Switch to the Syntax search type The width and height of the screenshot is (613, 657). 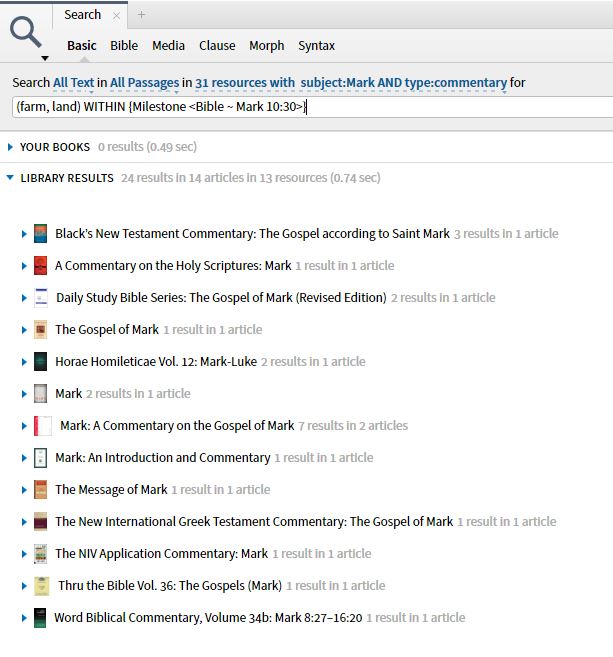316,45
